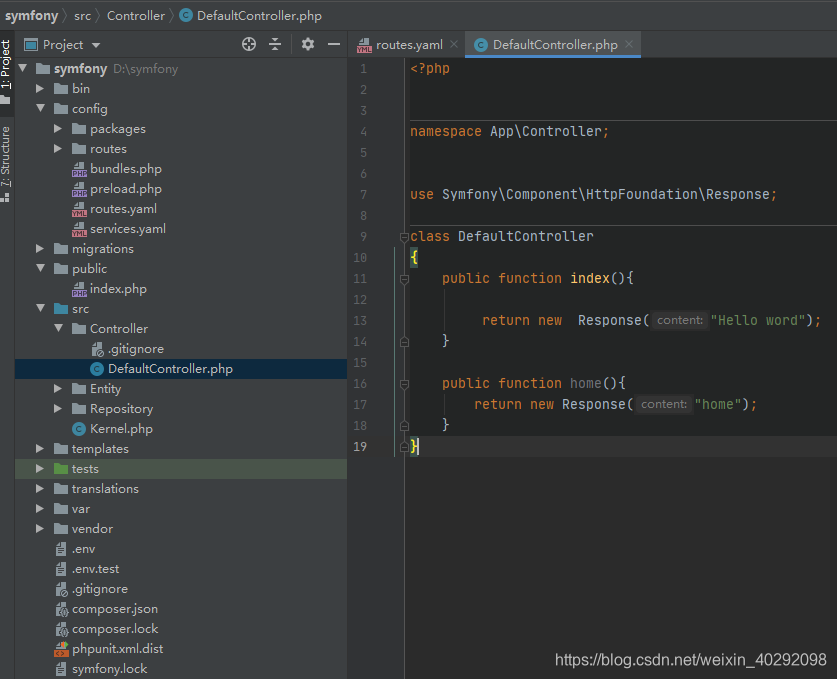Click Controller in the breadcrumb bar
837x679 pixels.
[136, 15]
